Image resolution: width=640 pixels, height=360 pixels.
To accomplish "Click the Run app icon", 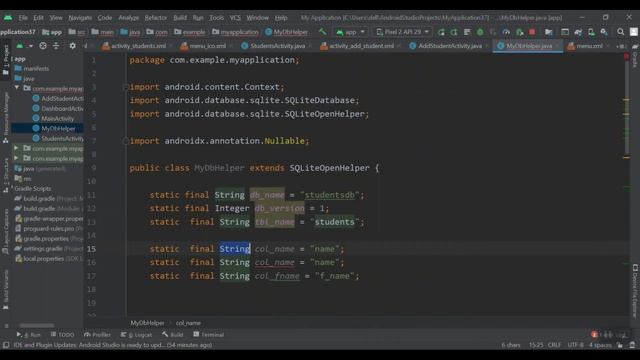I will pos(441,32).
